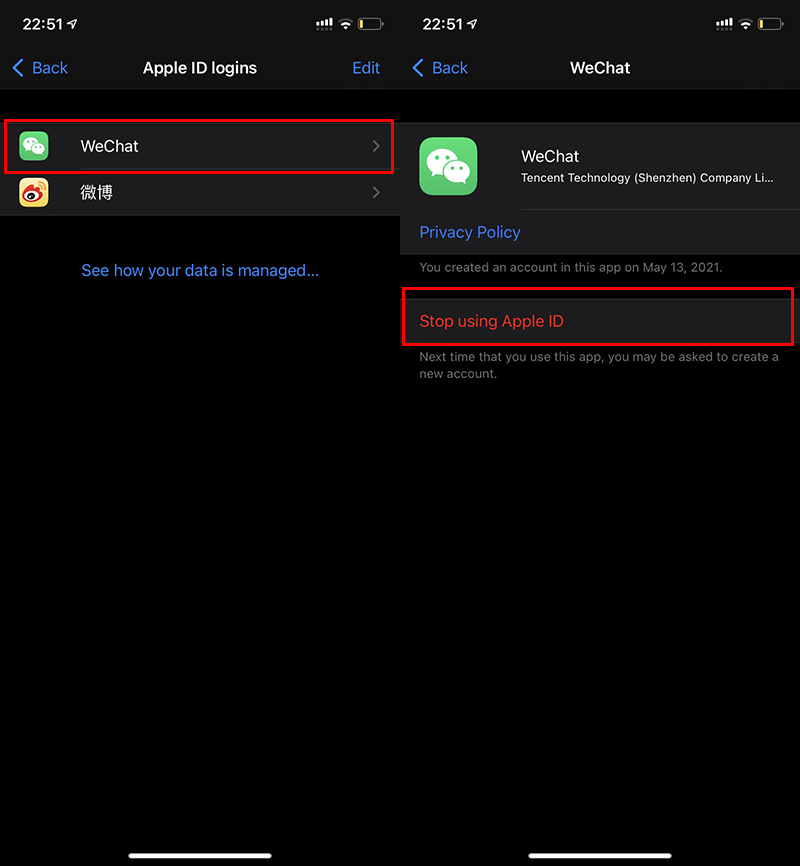Tap large WeChat app icon on detail screen
The image size is (800, 866).
(x=448, y=166)
